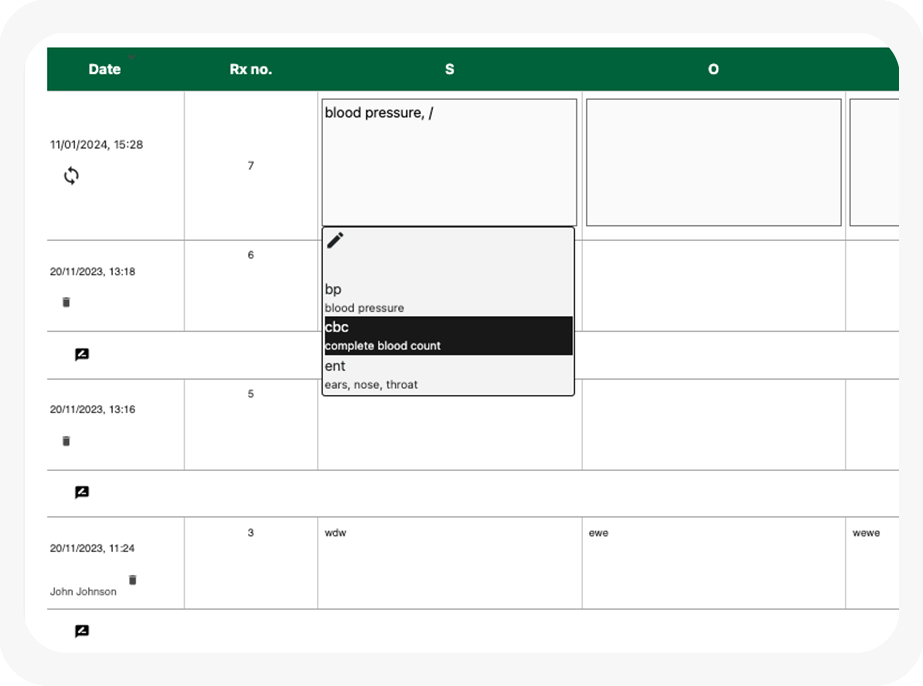The width and height of the screenshot is (923, 686).
Task: Click Rx number 6 cell
Action: pyautogui.click(x=251, y=286)
